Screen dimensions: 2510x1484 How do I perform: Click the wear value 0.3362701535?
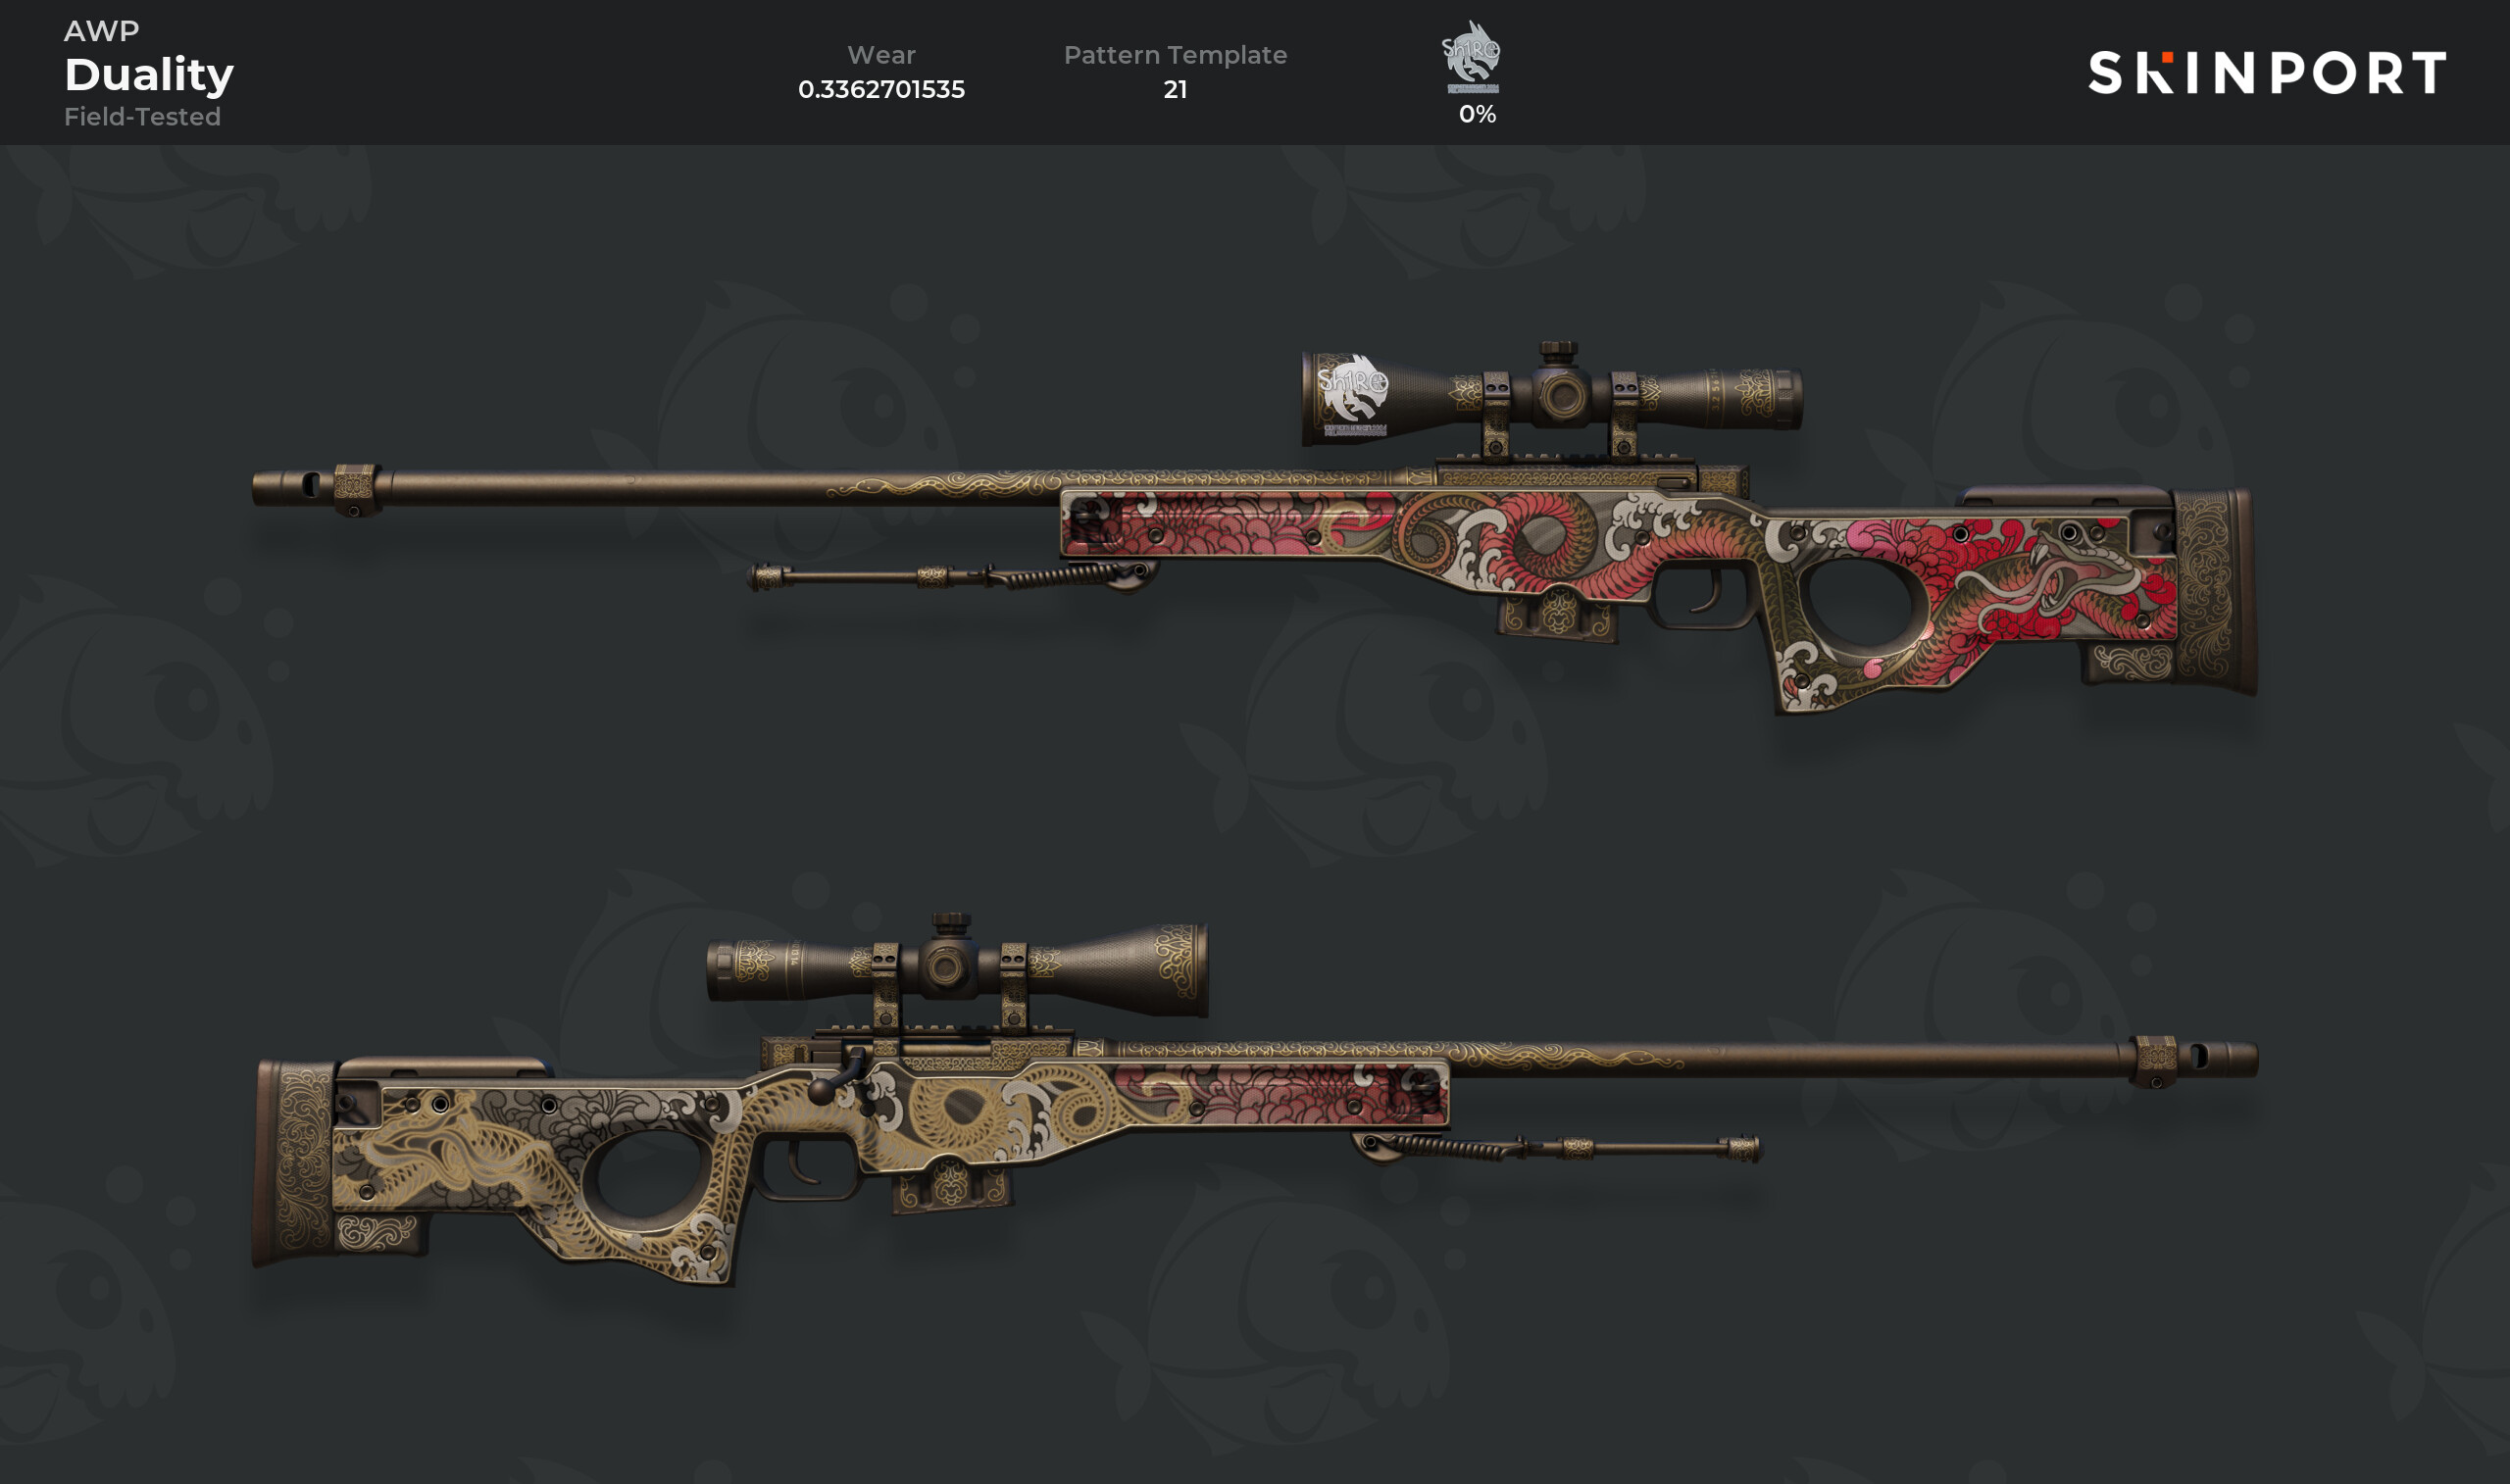[x=881, y=90]
